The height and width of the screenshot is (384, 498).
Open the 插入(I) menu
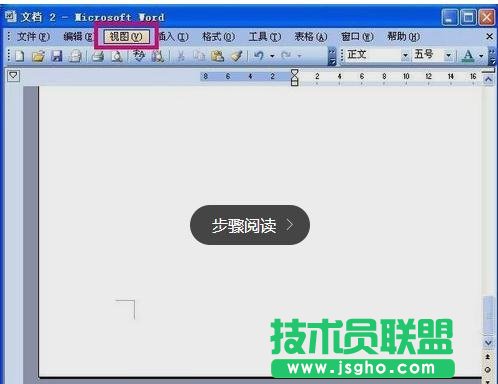(173, 36)
